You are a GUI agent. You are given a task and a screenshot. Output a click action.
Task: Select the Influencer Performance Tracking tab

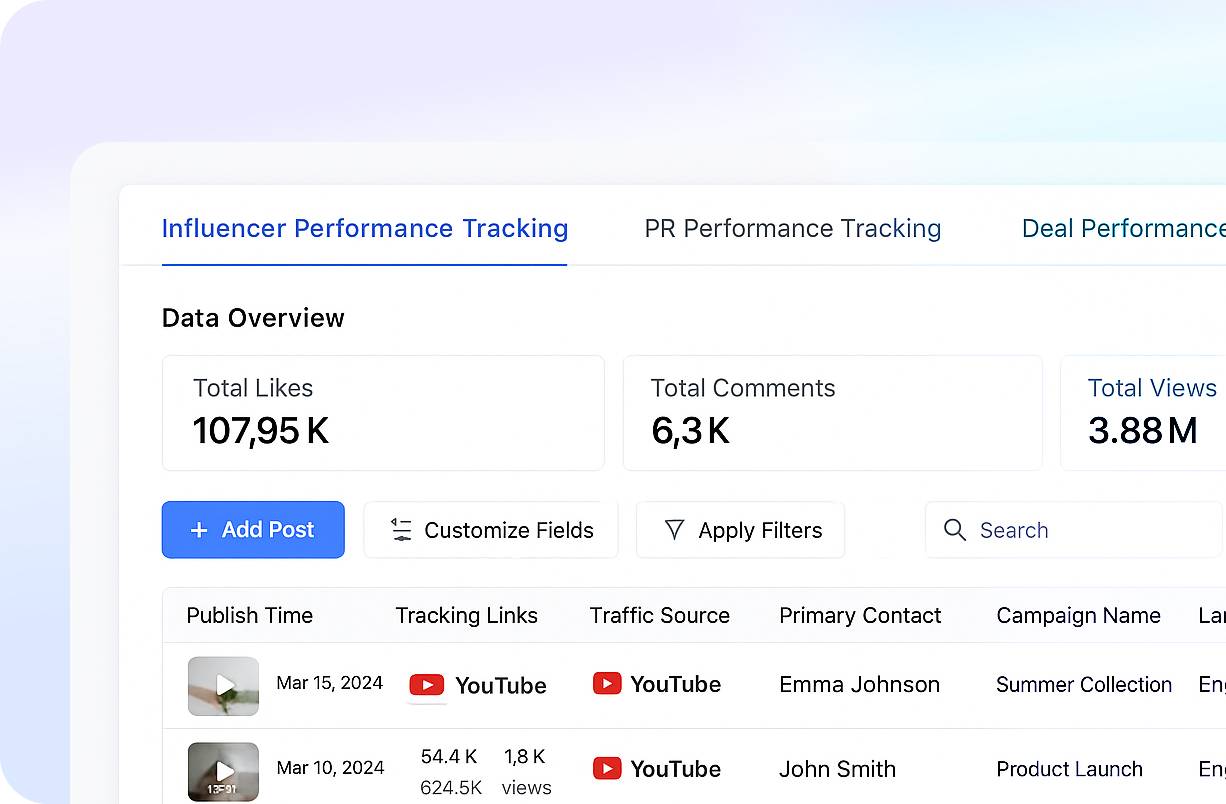(365, 228)
